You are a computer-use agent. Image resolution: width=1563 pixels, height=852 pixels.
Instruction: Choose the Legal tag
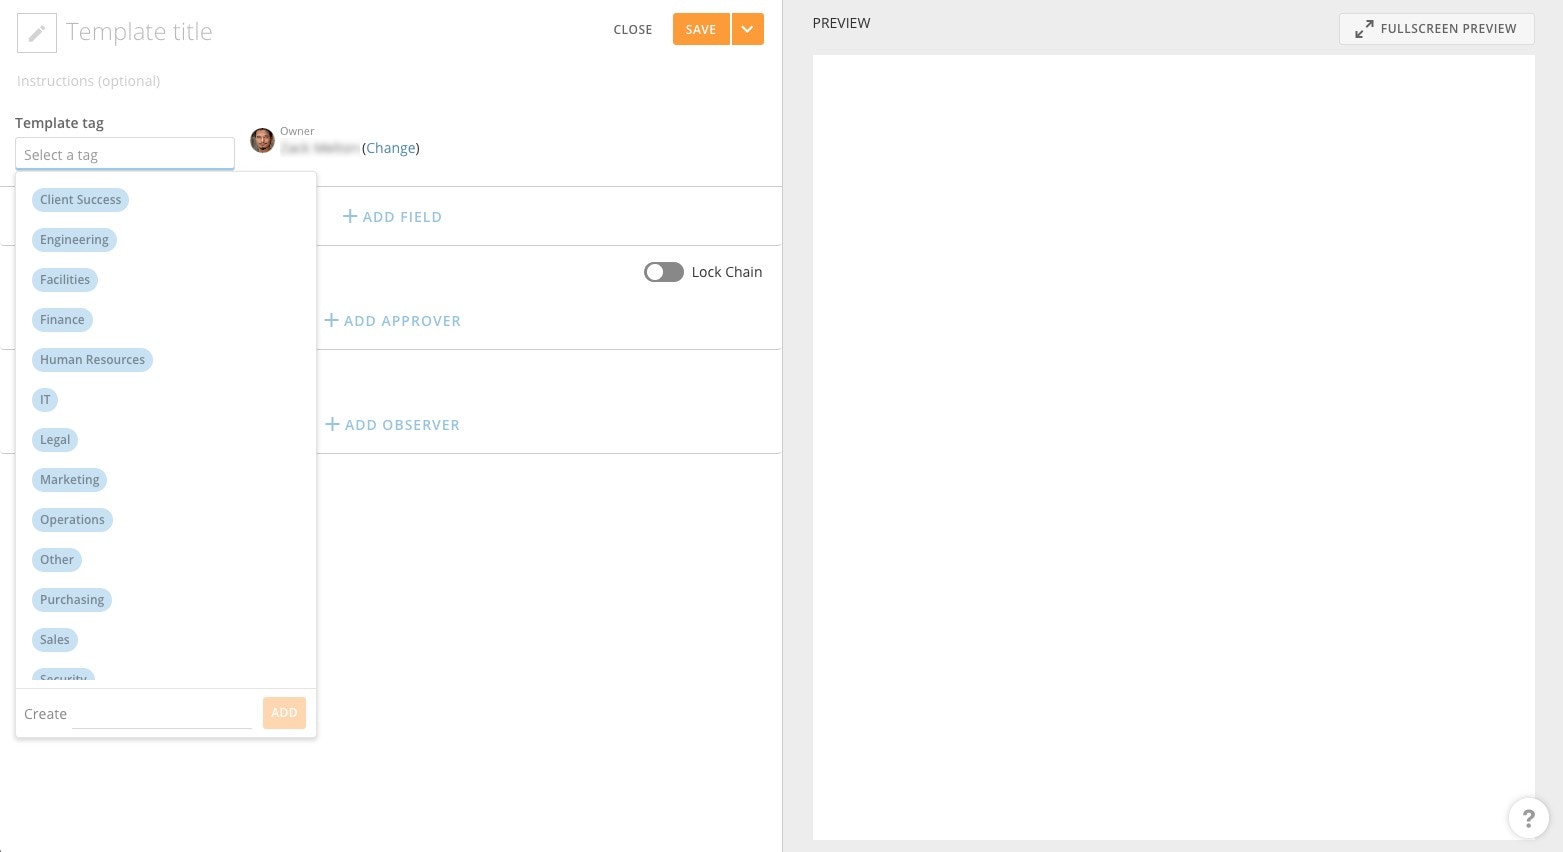pyautogui.click(x=55, y=440)
